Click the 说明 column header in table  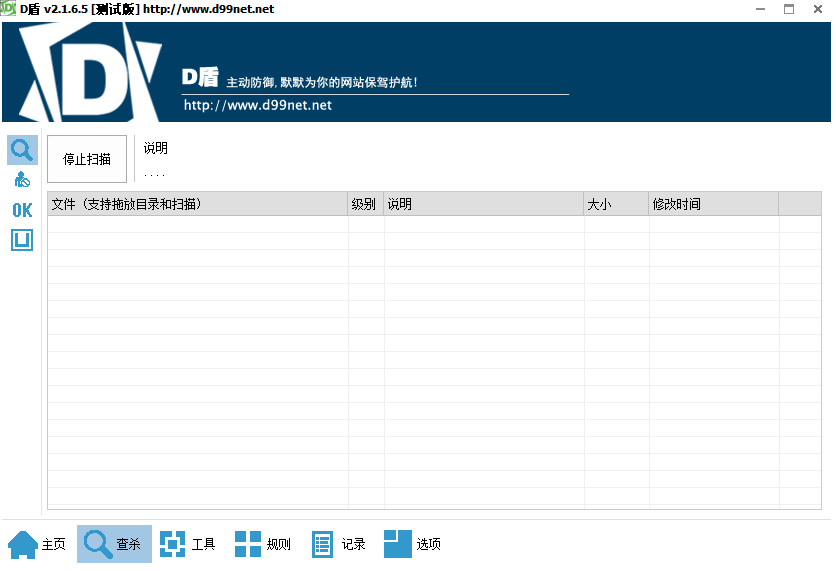(484, 204)
